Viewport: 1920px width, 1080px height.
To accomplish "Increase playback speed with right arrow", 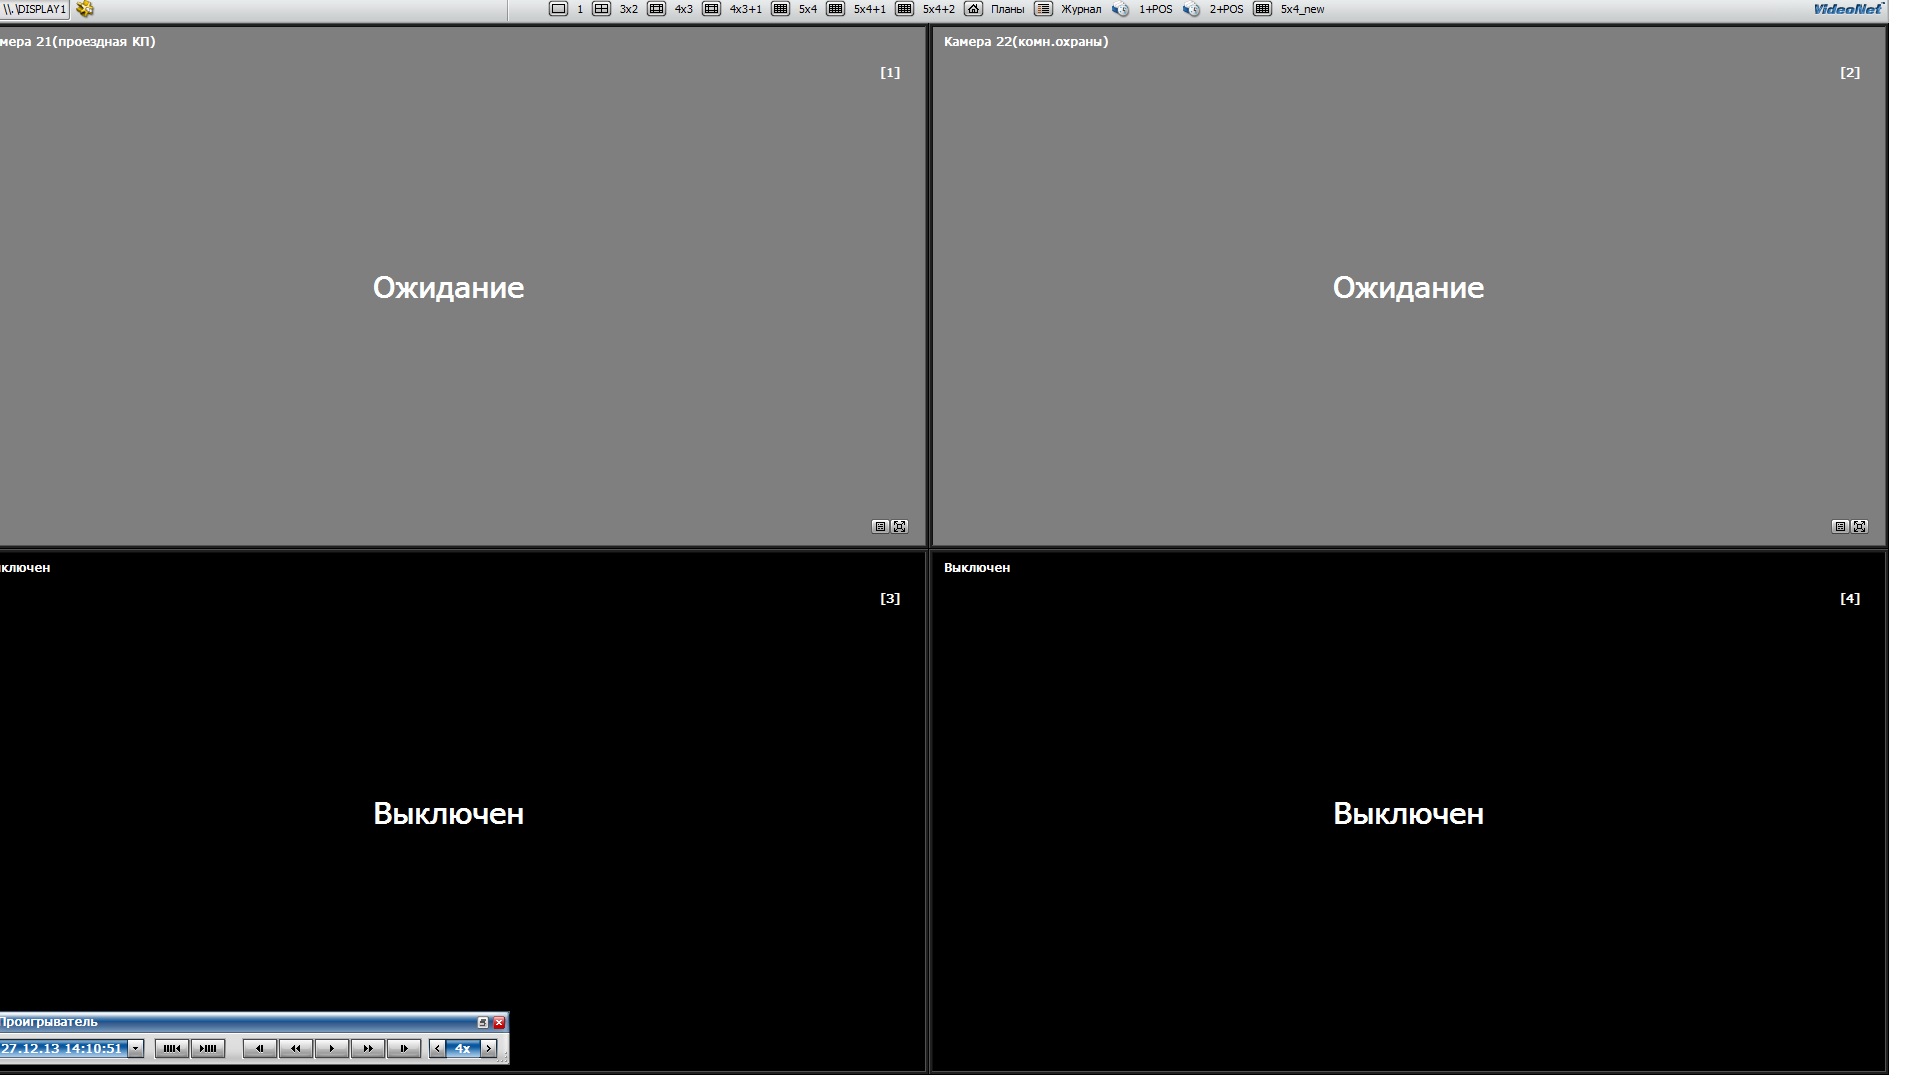I will (489, 1049).
